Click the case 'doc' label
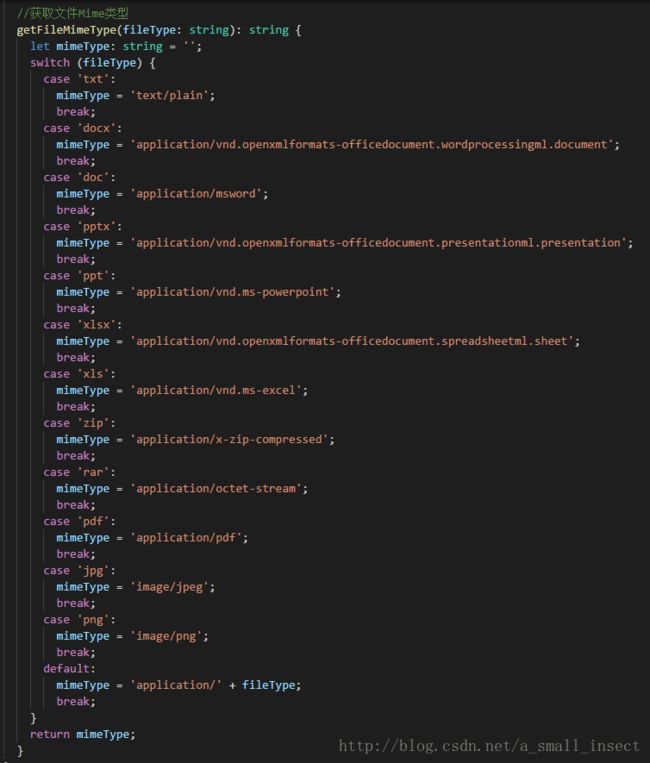Image resolution: width=650 pixels, height=763 pixels. tap(79, 177)
